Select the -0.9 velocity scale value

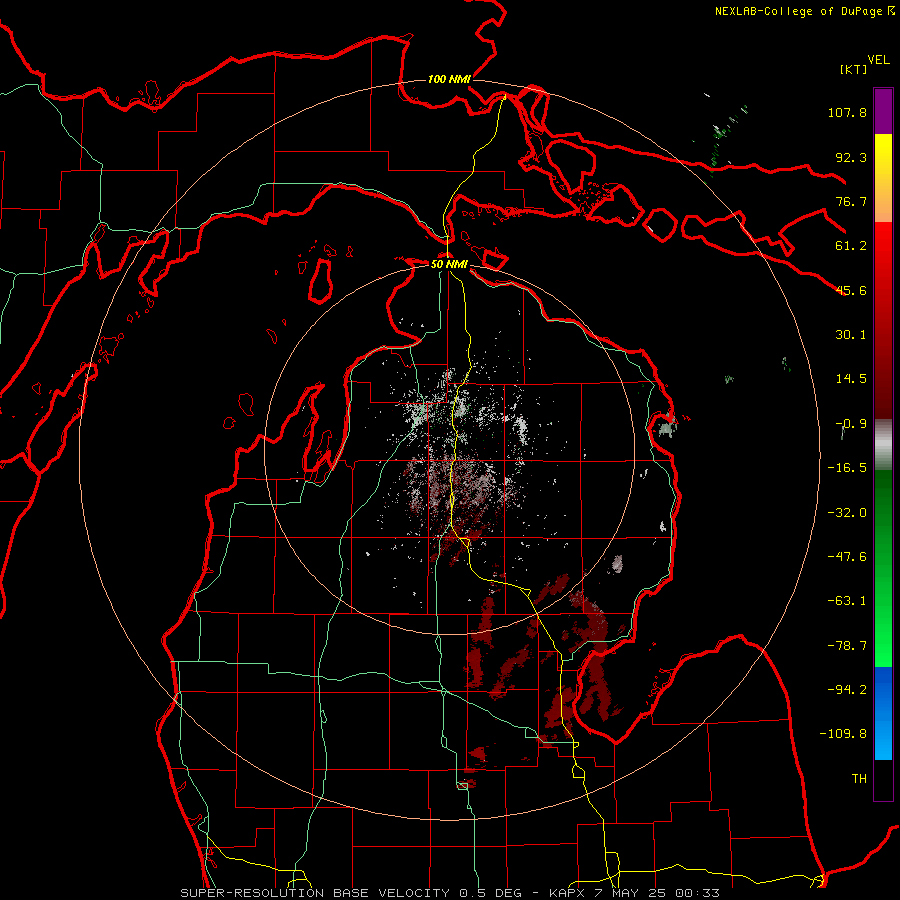[x=851, y=424]
